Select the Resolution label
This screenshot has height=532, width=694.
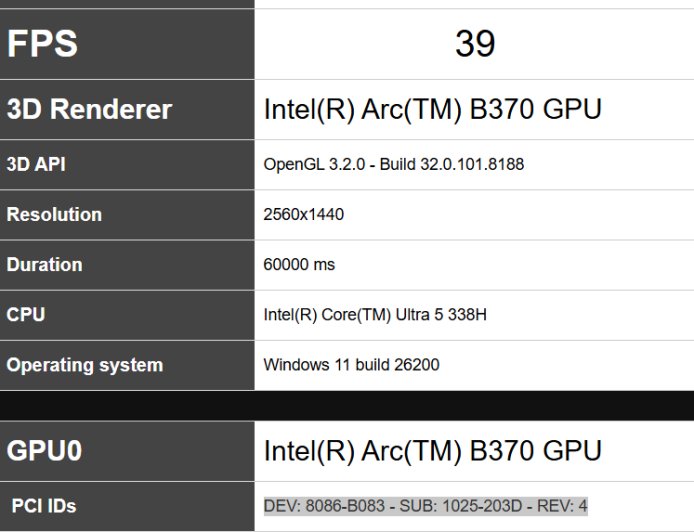54,214
